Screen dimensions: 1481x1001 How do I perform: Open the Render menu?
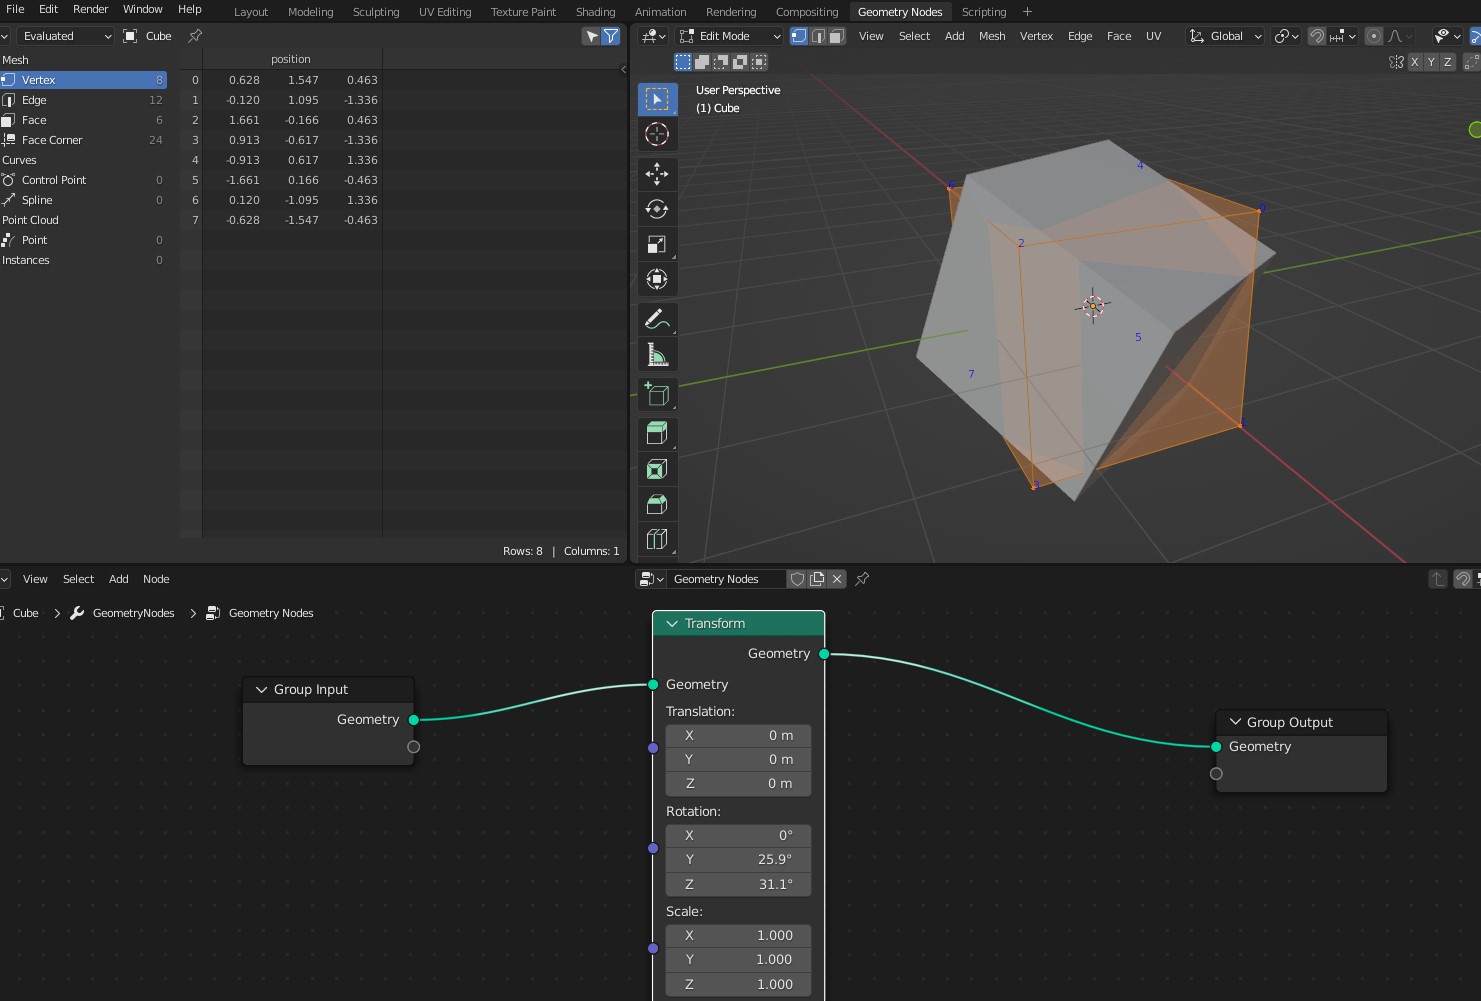[90, 9]
